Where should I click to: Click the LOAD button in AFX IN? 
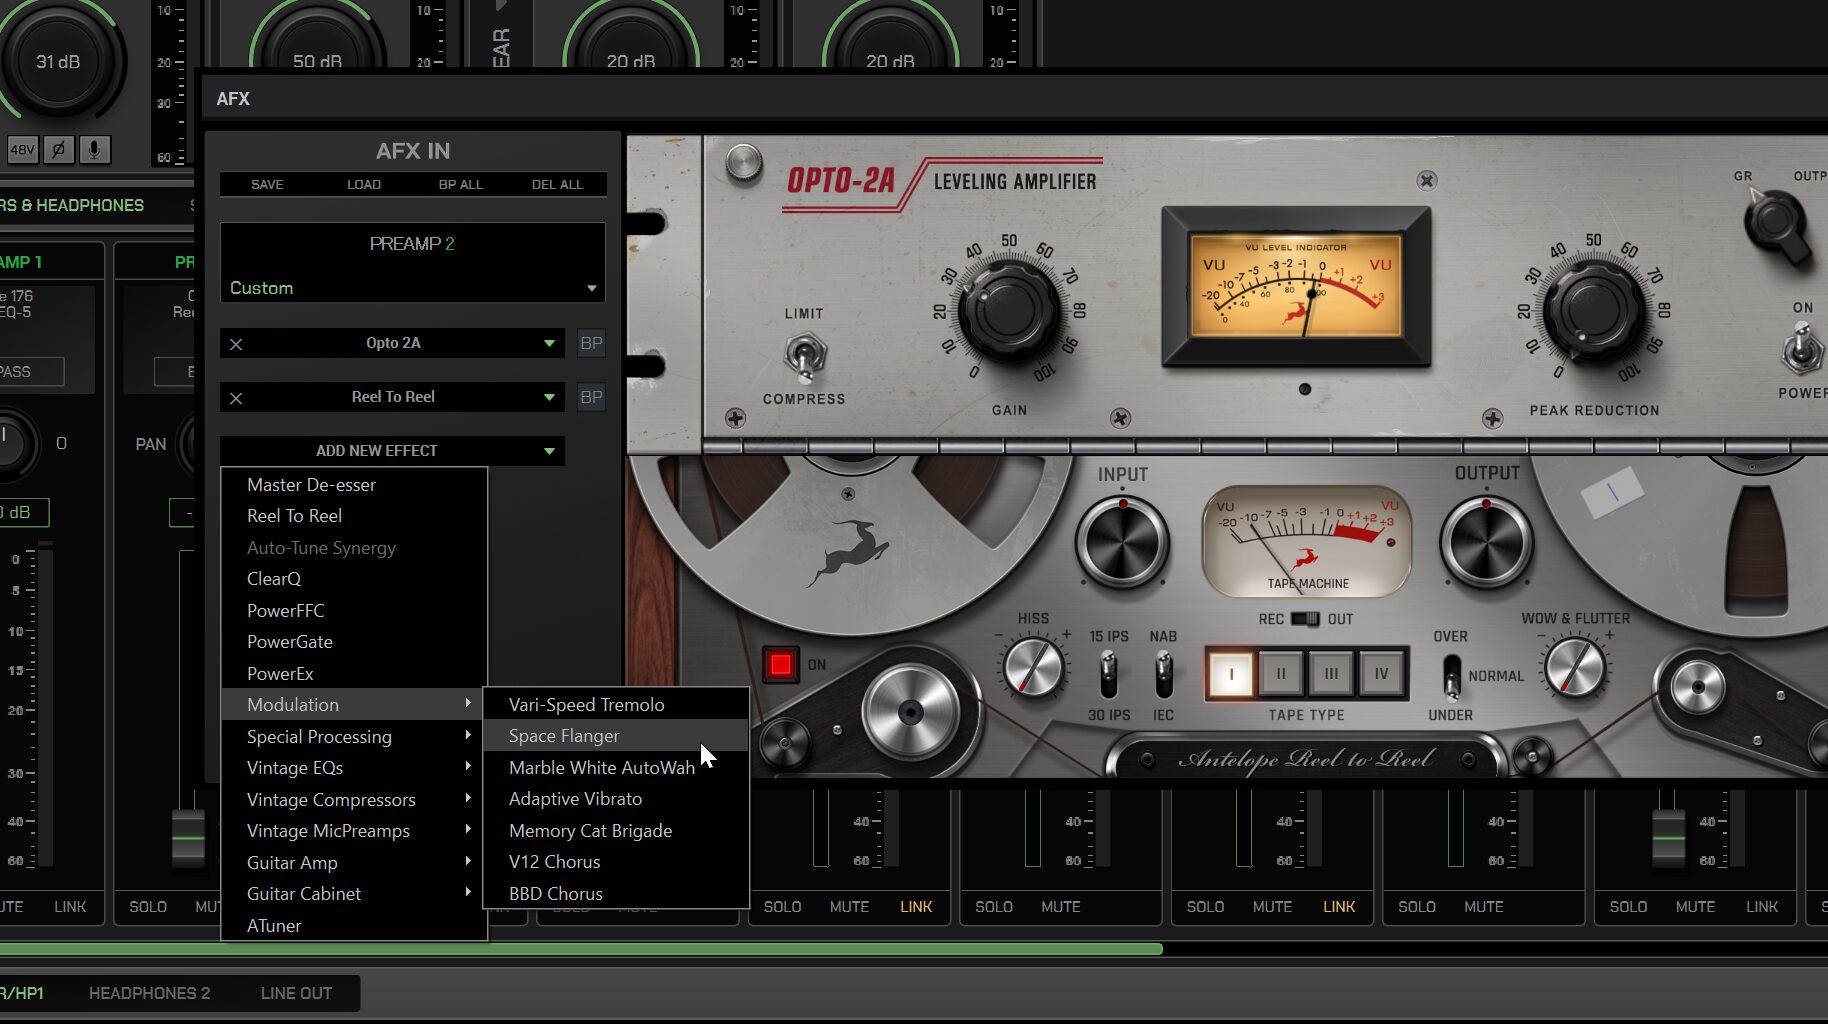click(x=364, y=185)
